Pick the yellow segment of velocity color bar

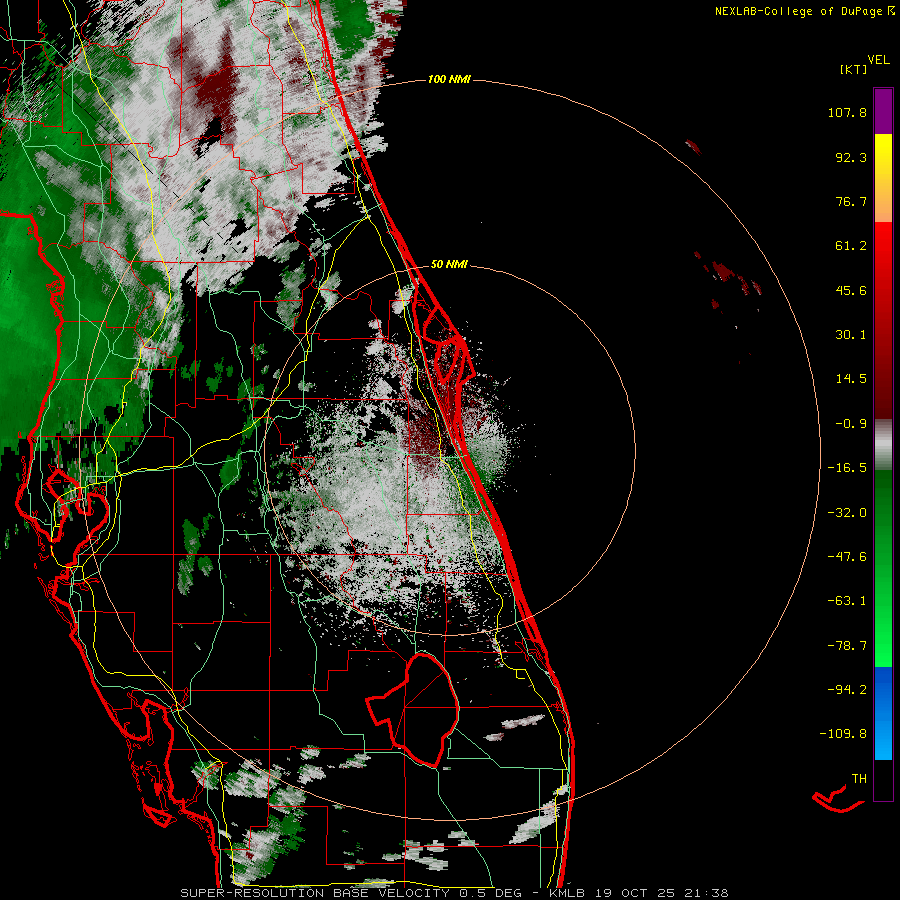pyautogui.click(x=883, y=155)
